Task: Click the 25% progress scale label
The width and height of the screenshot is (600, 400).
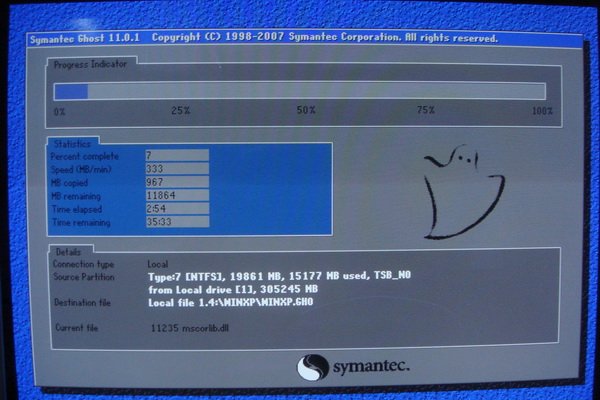Action: pos(181,111)
